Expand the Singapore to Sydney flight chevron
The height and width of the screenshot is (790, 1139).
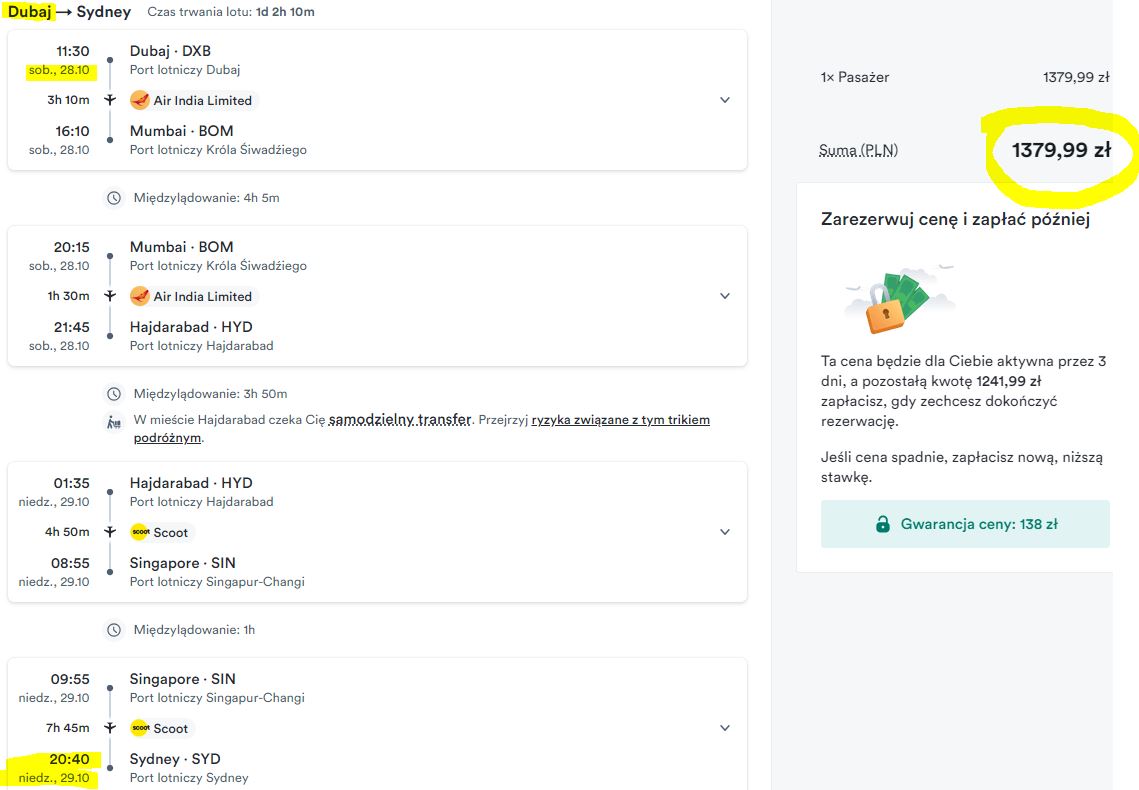tap(724, 728)
